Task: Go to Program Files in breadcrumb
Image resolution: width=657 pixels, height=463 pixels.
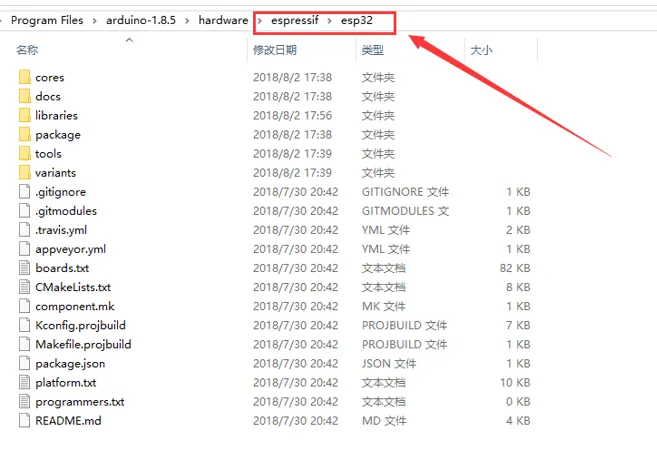Action: (47, 20)
